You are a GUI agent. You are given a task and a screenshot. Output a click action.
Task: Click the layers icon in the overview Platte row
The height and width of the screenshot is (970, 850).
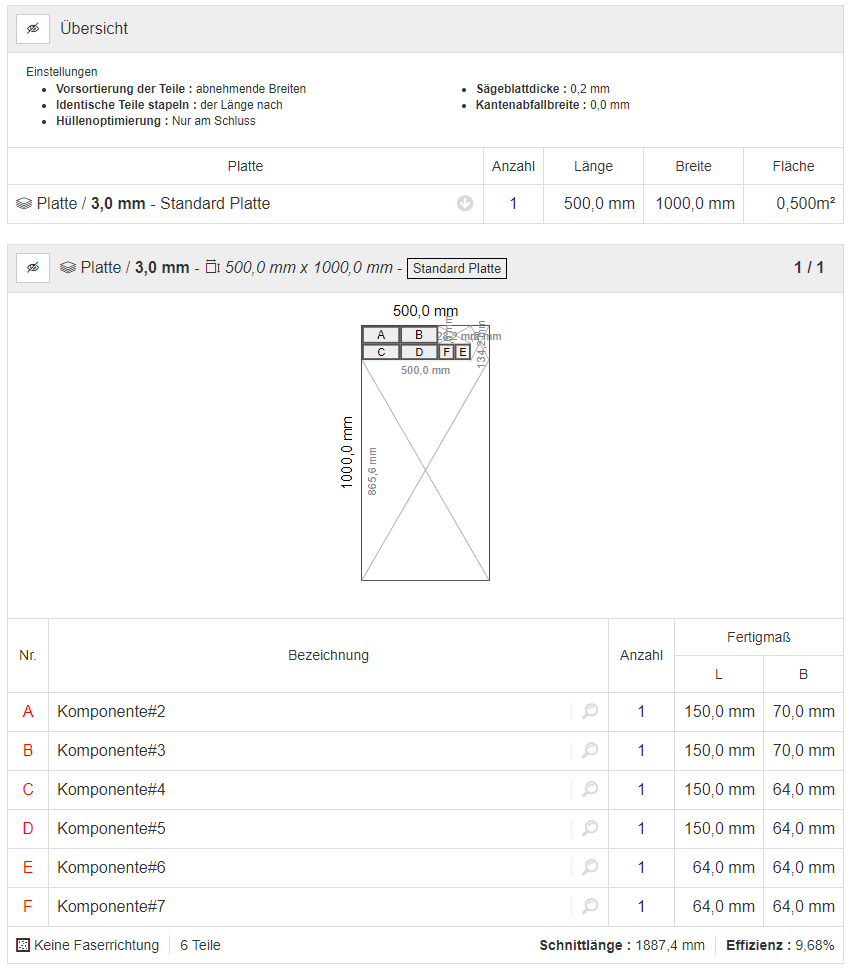tap(24, 204)
